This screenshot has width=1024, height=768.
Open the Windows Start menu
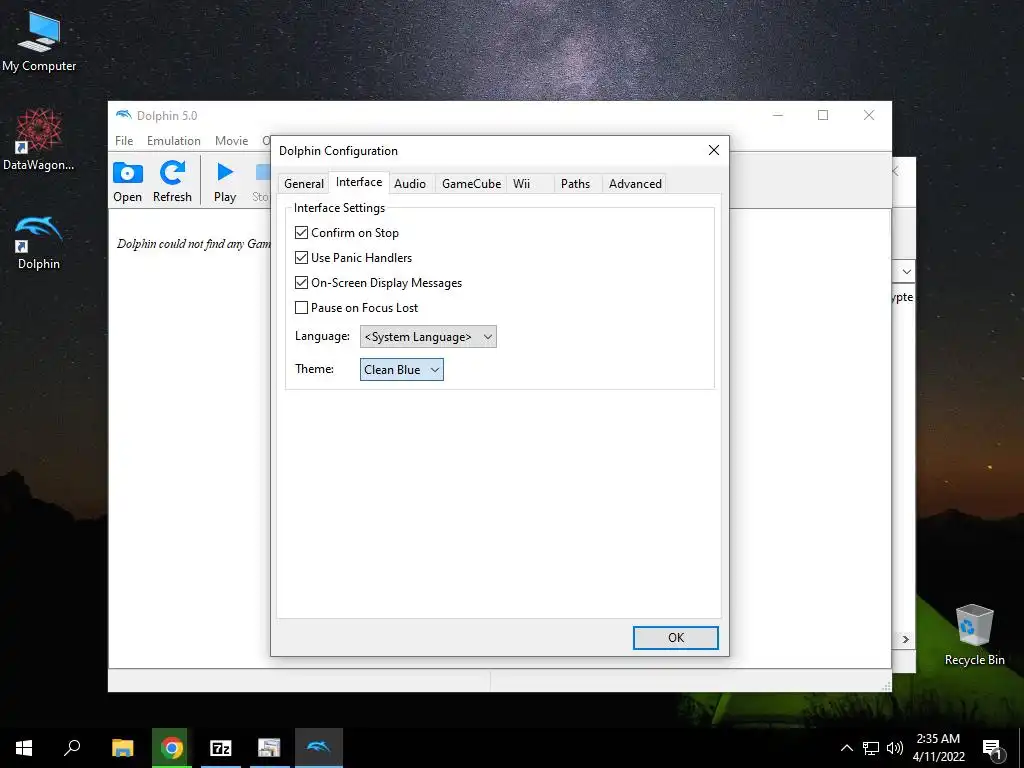pyautogui.click(x=24, y=748)
